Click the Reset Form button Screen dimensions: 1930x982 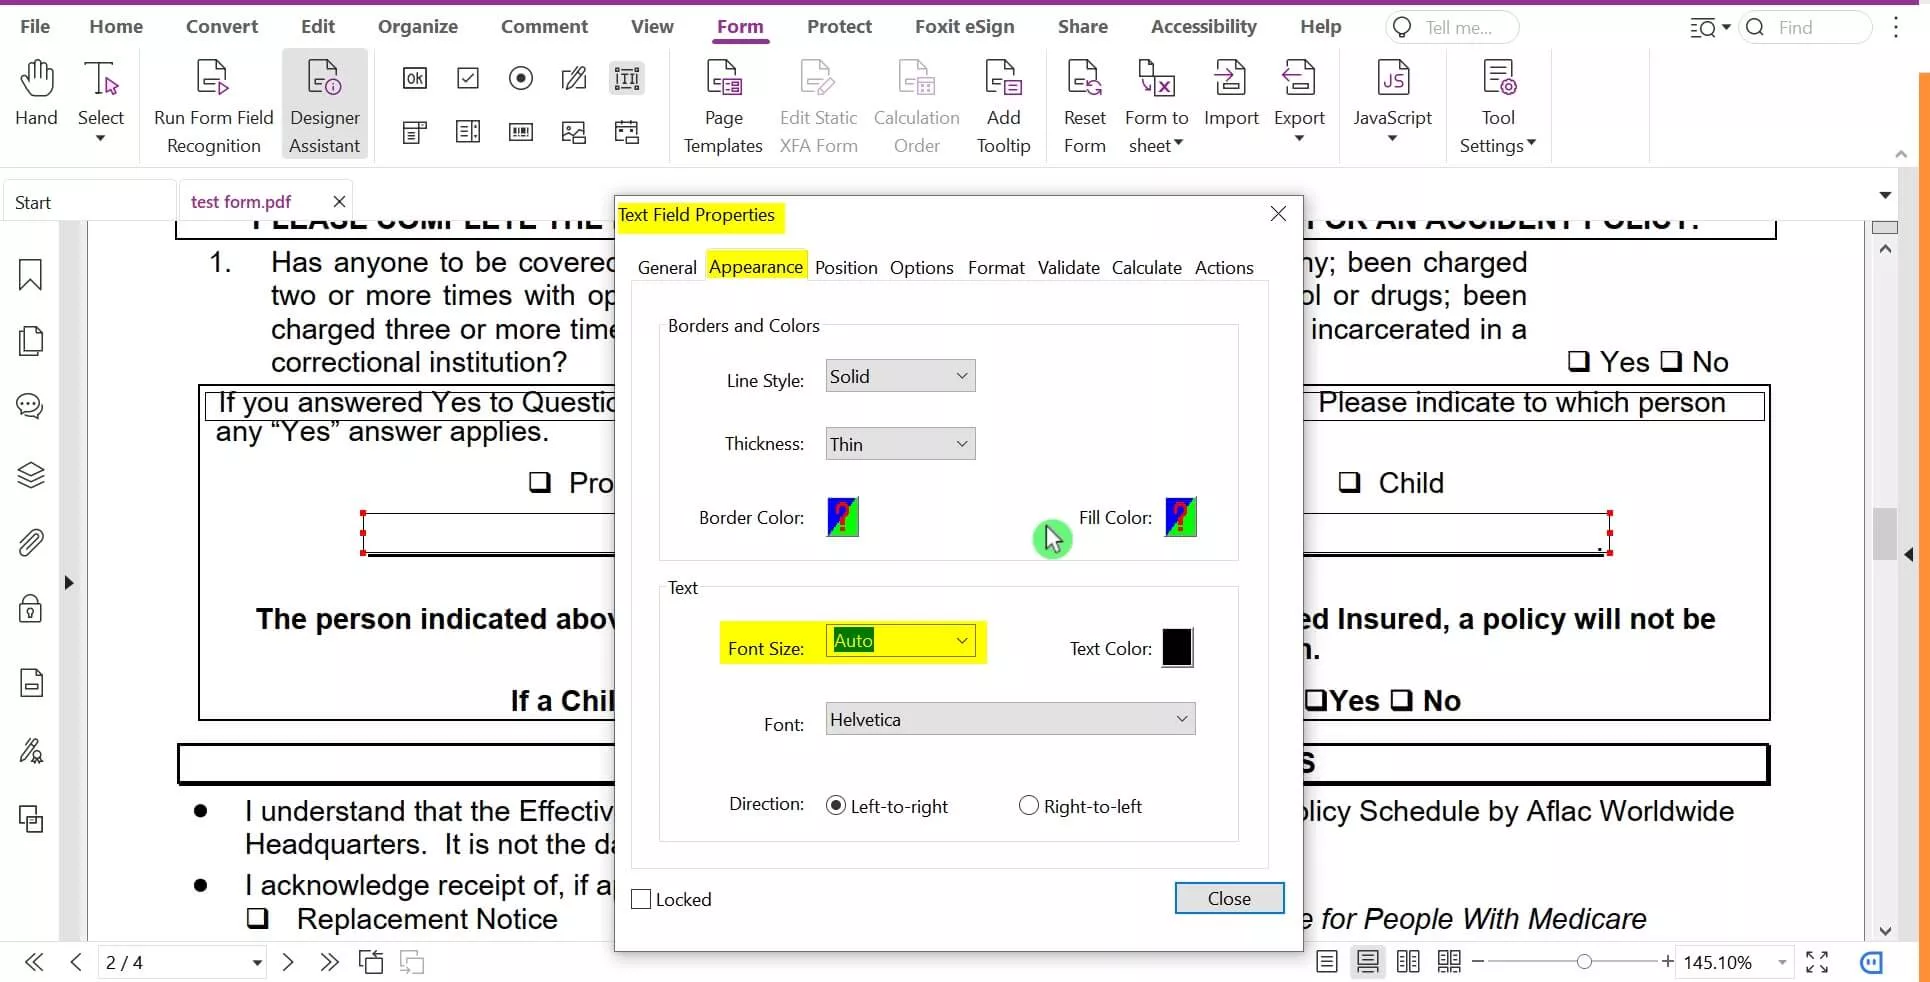[x=1084, y=104]
